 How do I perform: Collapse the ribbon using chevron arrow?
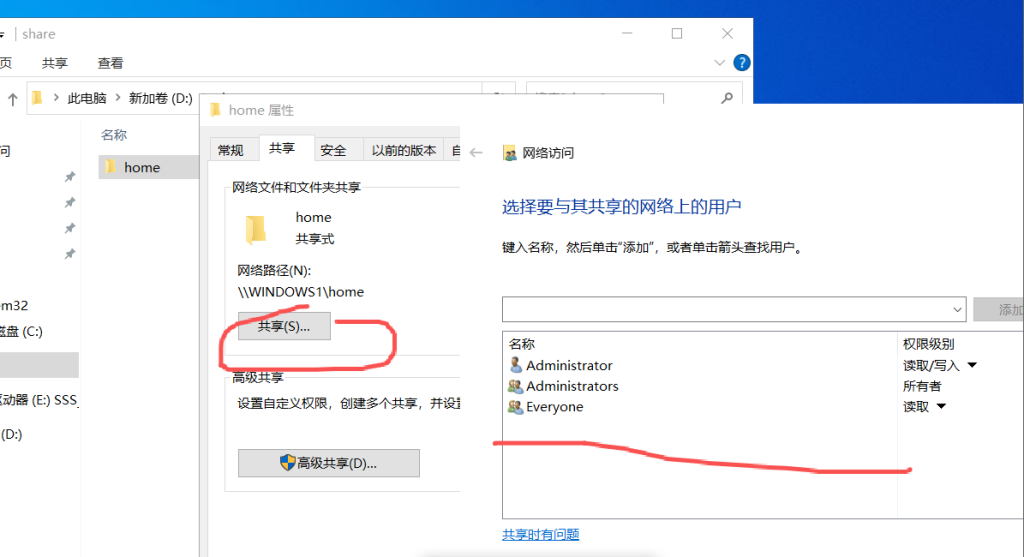(x=719, y=63)
